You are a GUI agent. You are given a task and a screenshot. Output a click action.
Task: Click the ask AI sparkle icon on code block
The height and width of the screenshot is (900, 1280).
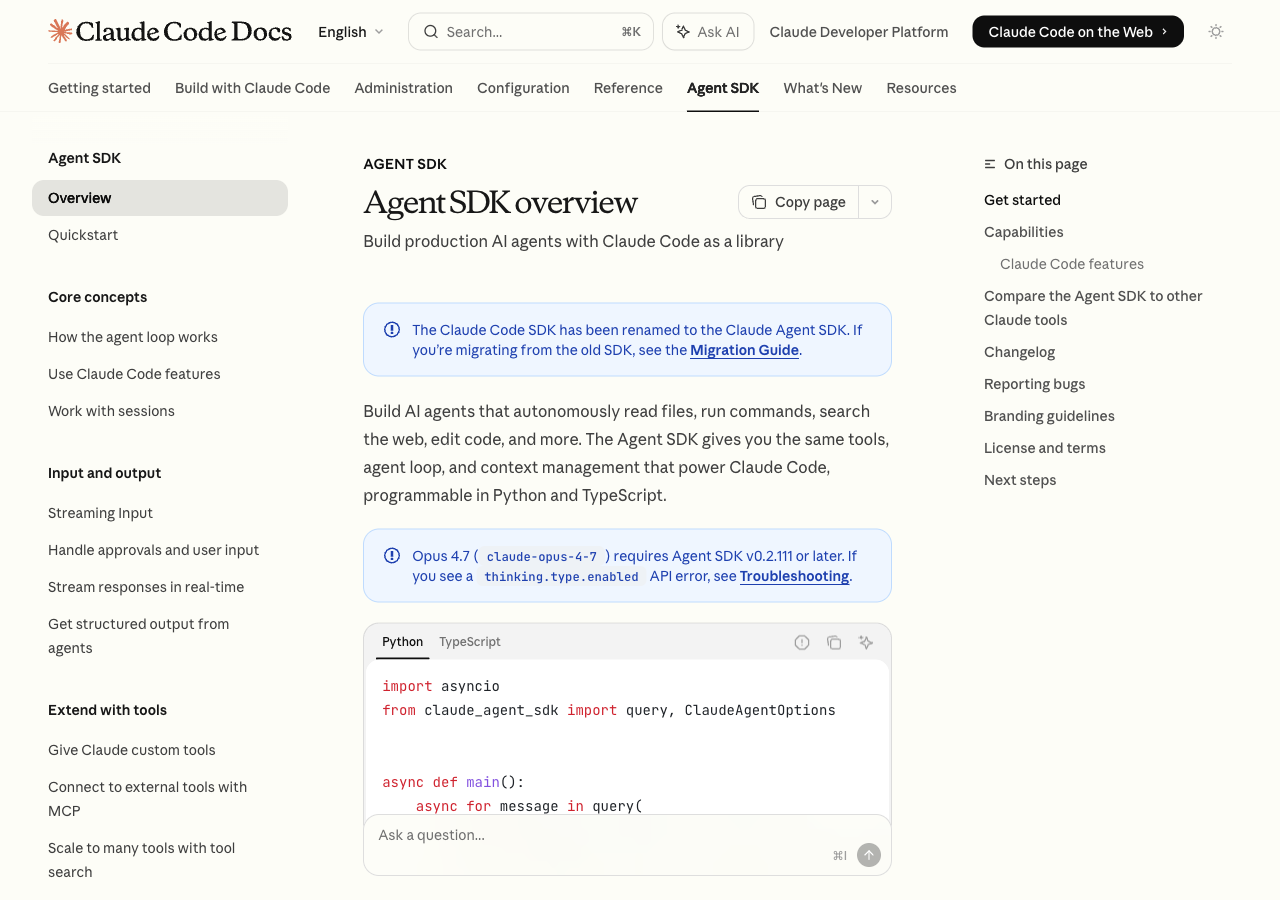(866, 642)
